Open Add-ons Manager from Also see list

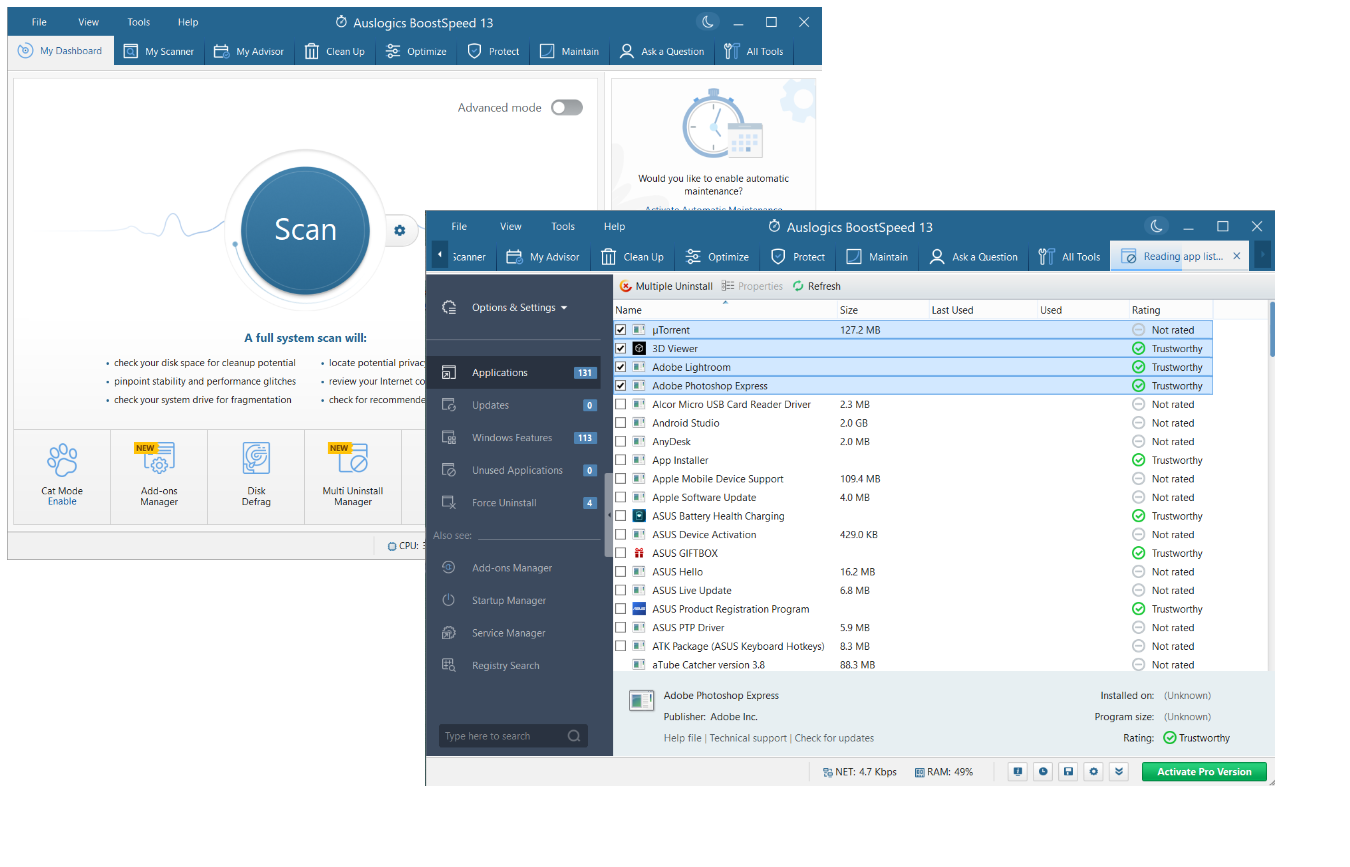[x=512, y=568]
